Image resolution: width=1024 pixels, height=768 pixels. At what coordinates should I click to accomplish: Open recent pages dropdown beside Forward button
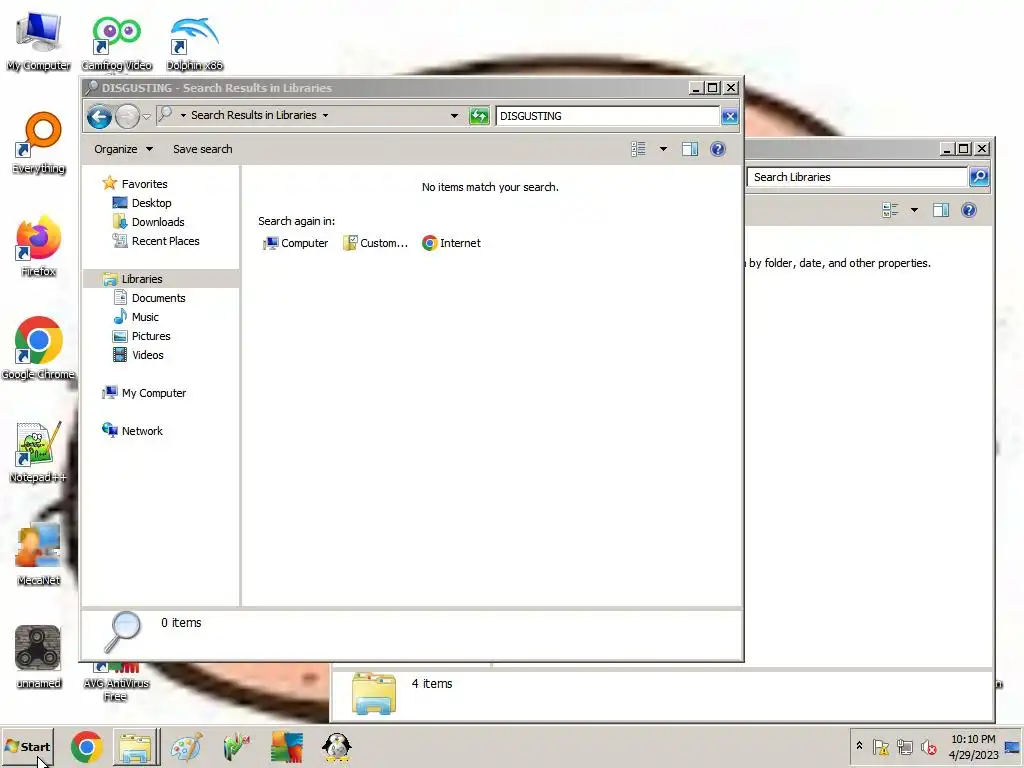click(x=146, y=117)
